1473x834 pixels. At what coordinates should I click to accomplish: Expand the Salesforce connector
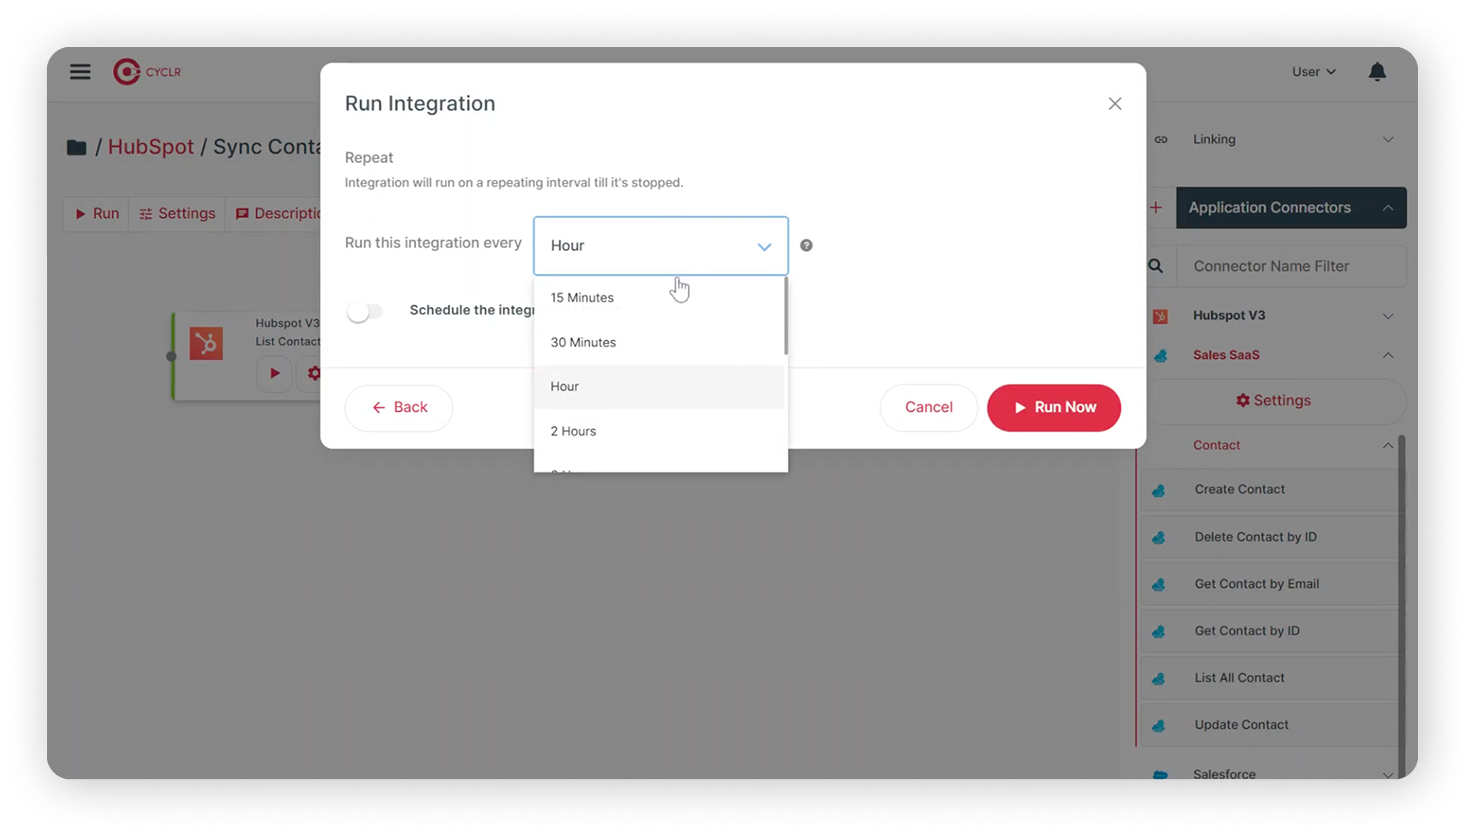(x=1388, y=774)
